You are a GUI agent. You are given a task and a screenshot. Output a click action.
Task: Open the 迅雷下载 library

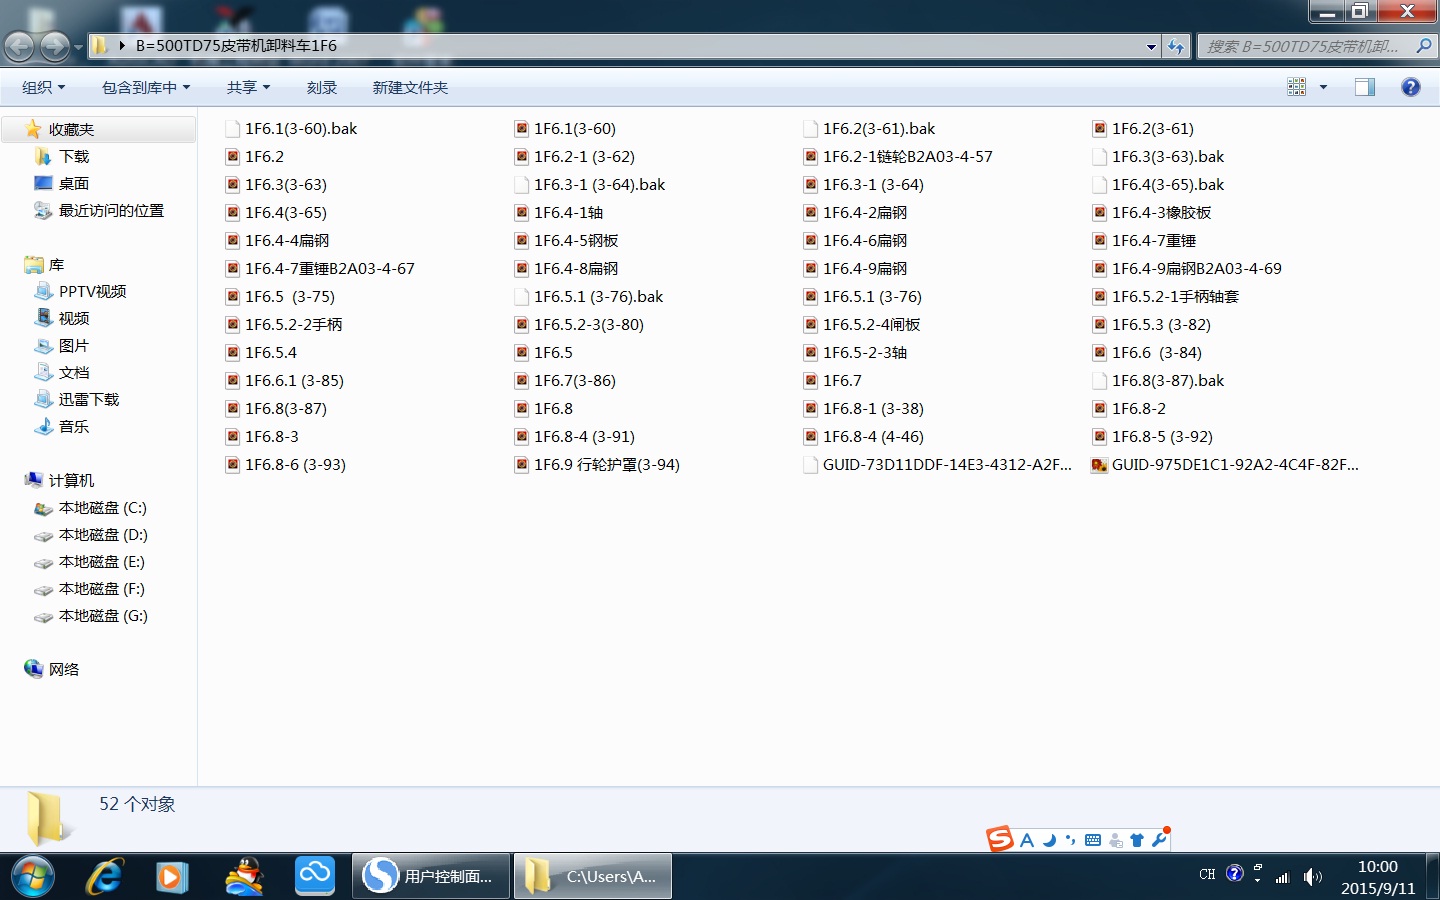coord(88,399)
